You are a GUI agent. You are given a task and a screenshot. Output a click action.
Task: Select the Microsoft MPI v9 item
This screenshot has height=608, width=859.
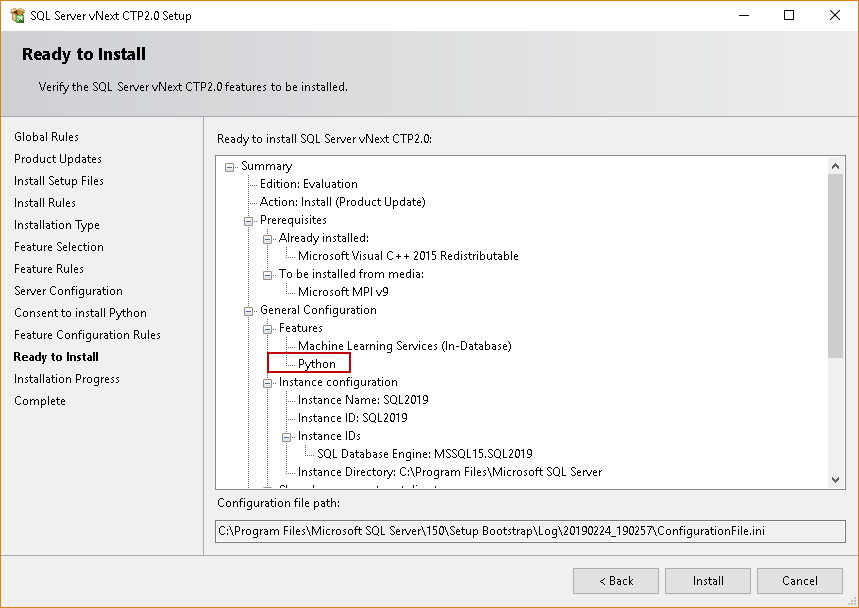[343, 292]
